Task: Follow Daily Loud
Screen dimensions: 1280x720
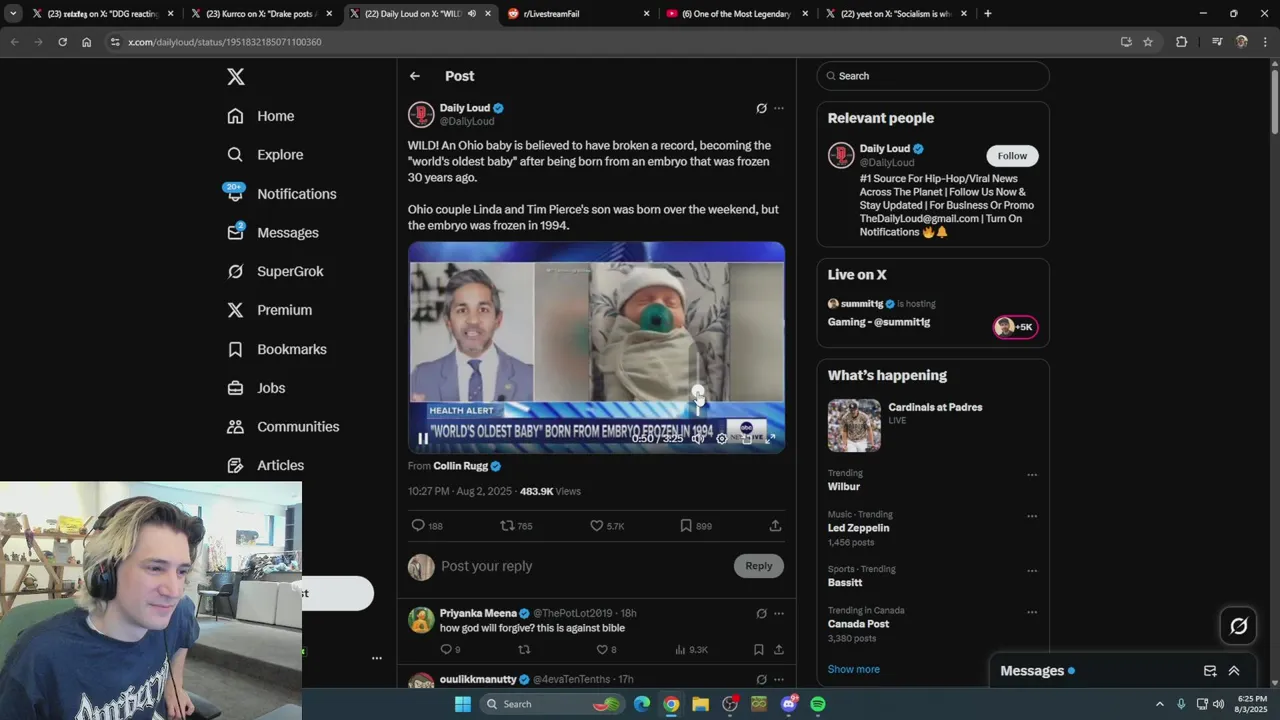Action: (x=1012, y=156)
